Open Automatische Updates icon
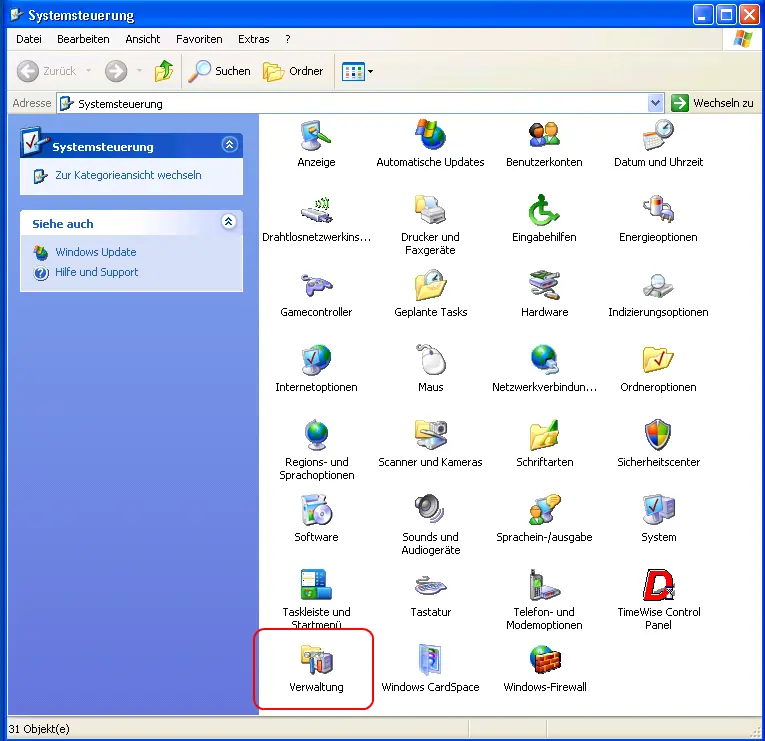Viewport: 765px width, 741px height. click(430, 135)
